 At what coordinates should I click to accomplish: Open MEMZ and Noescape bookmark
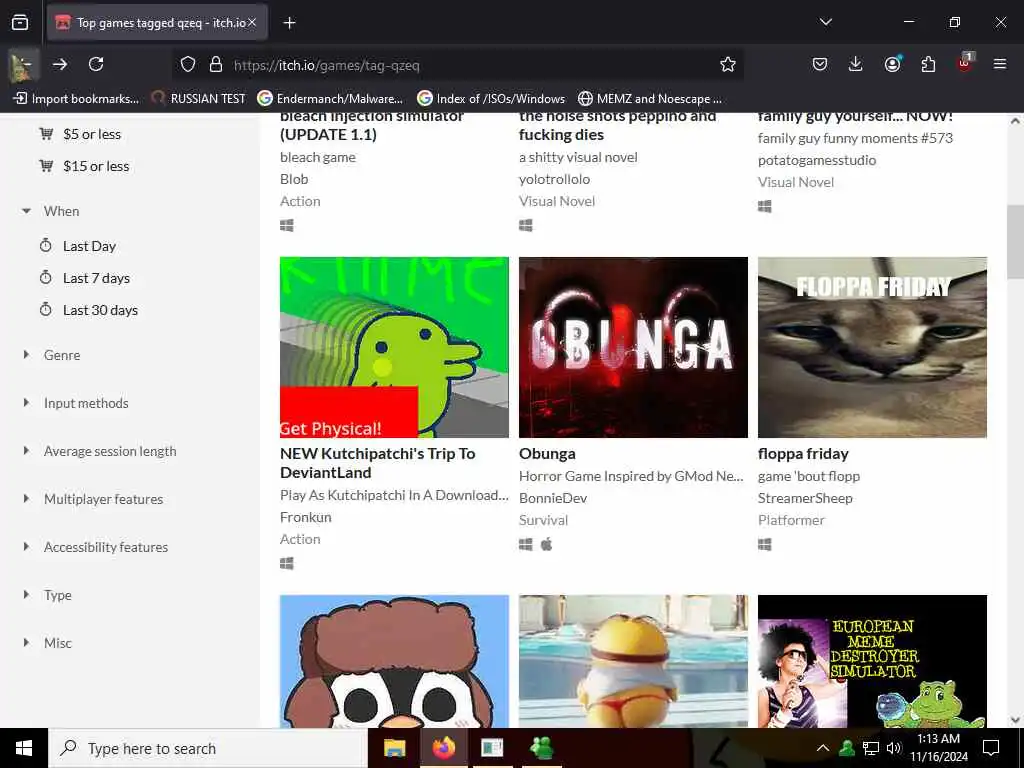tap(650, 99)
